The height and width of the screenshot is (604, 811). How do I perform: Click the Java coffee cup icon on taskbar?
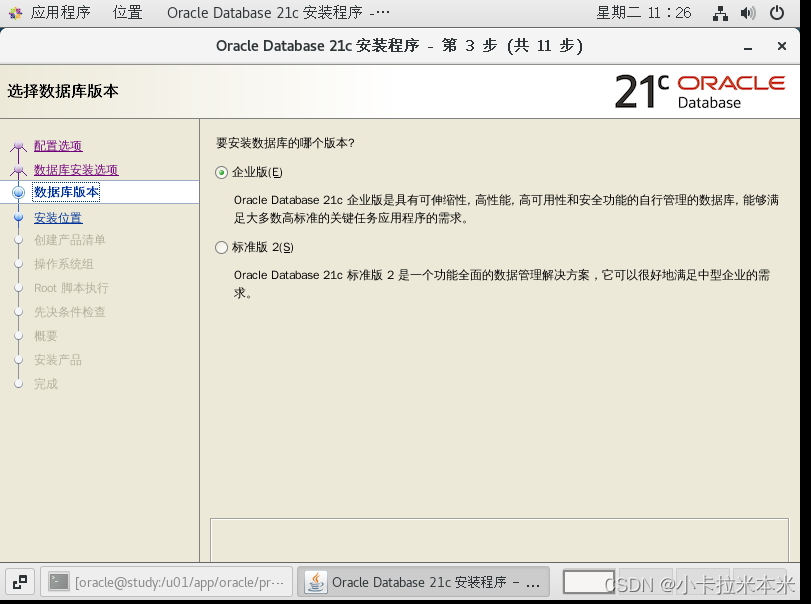point(315,580)
